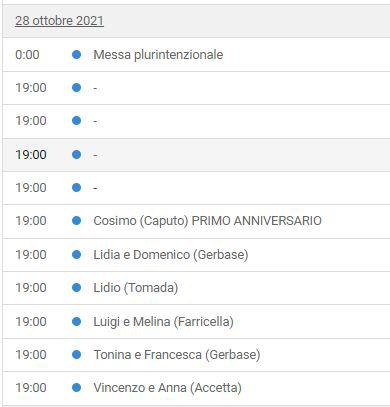
Task: Click the blue dot beside Lidia e Domenico
Action: click(x=76, y=255)
